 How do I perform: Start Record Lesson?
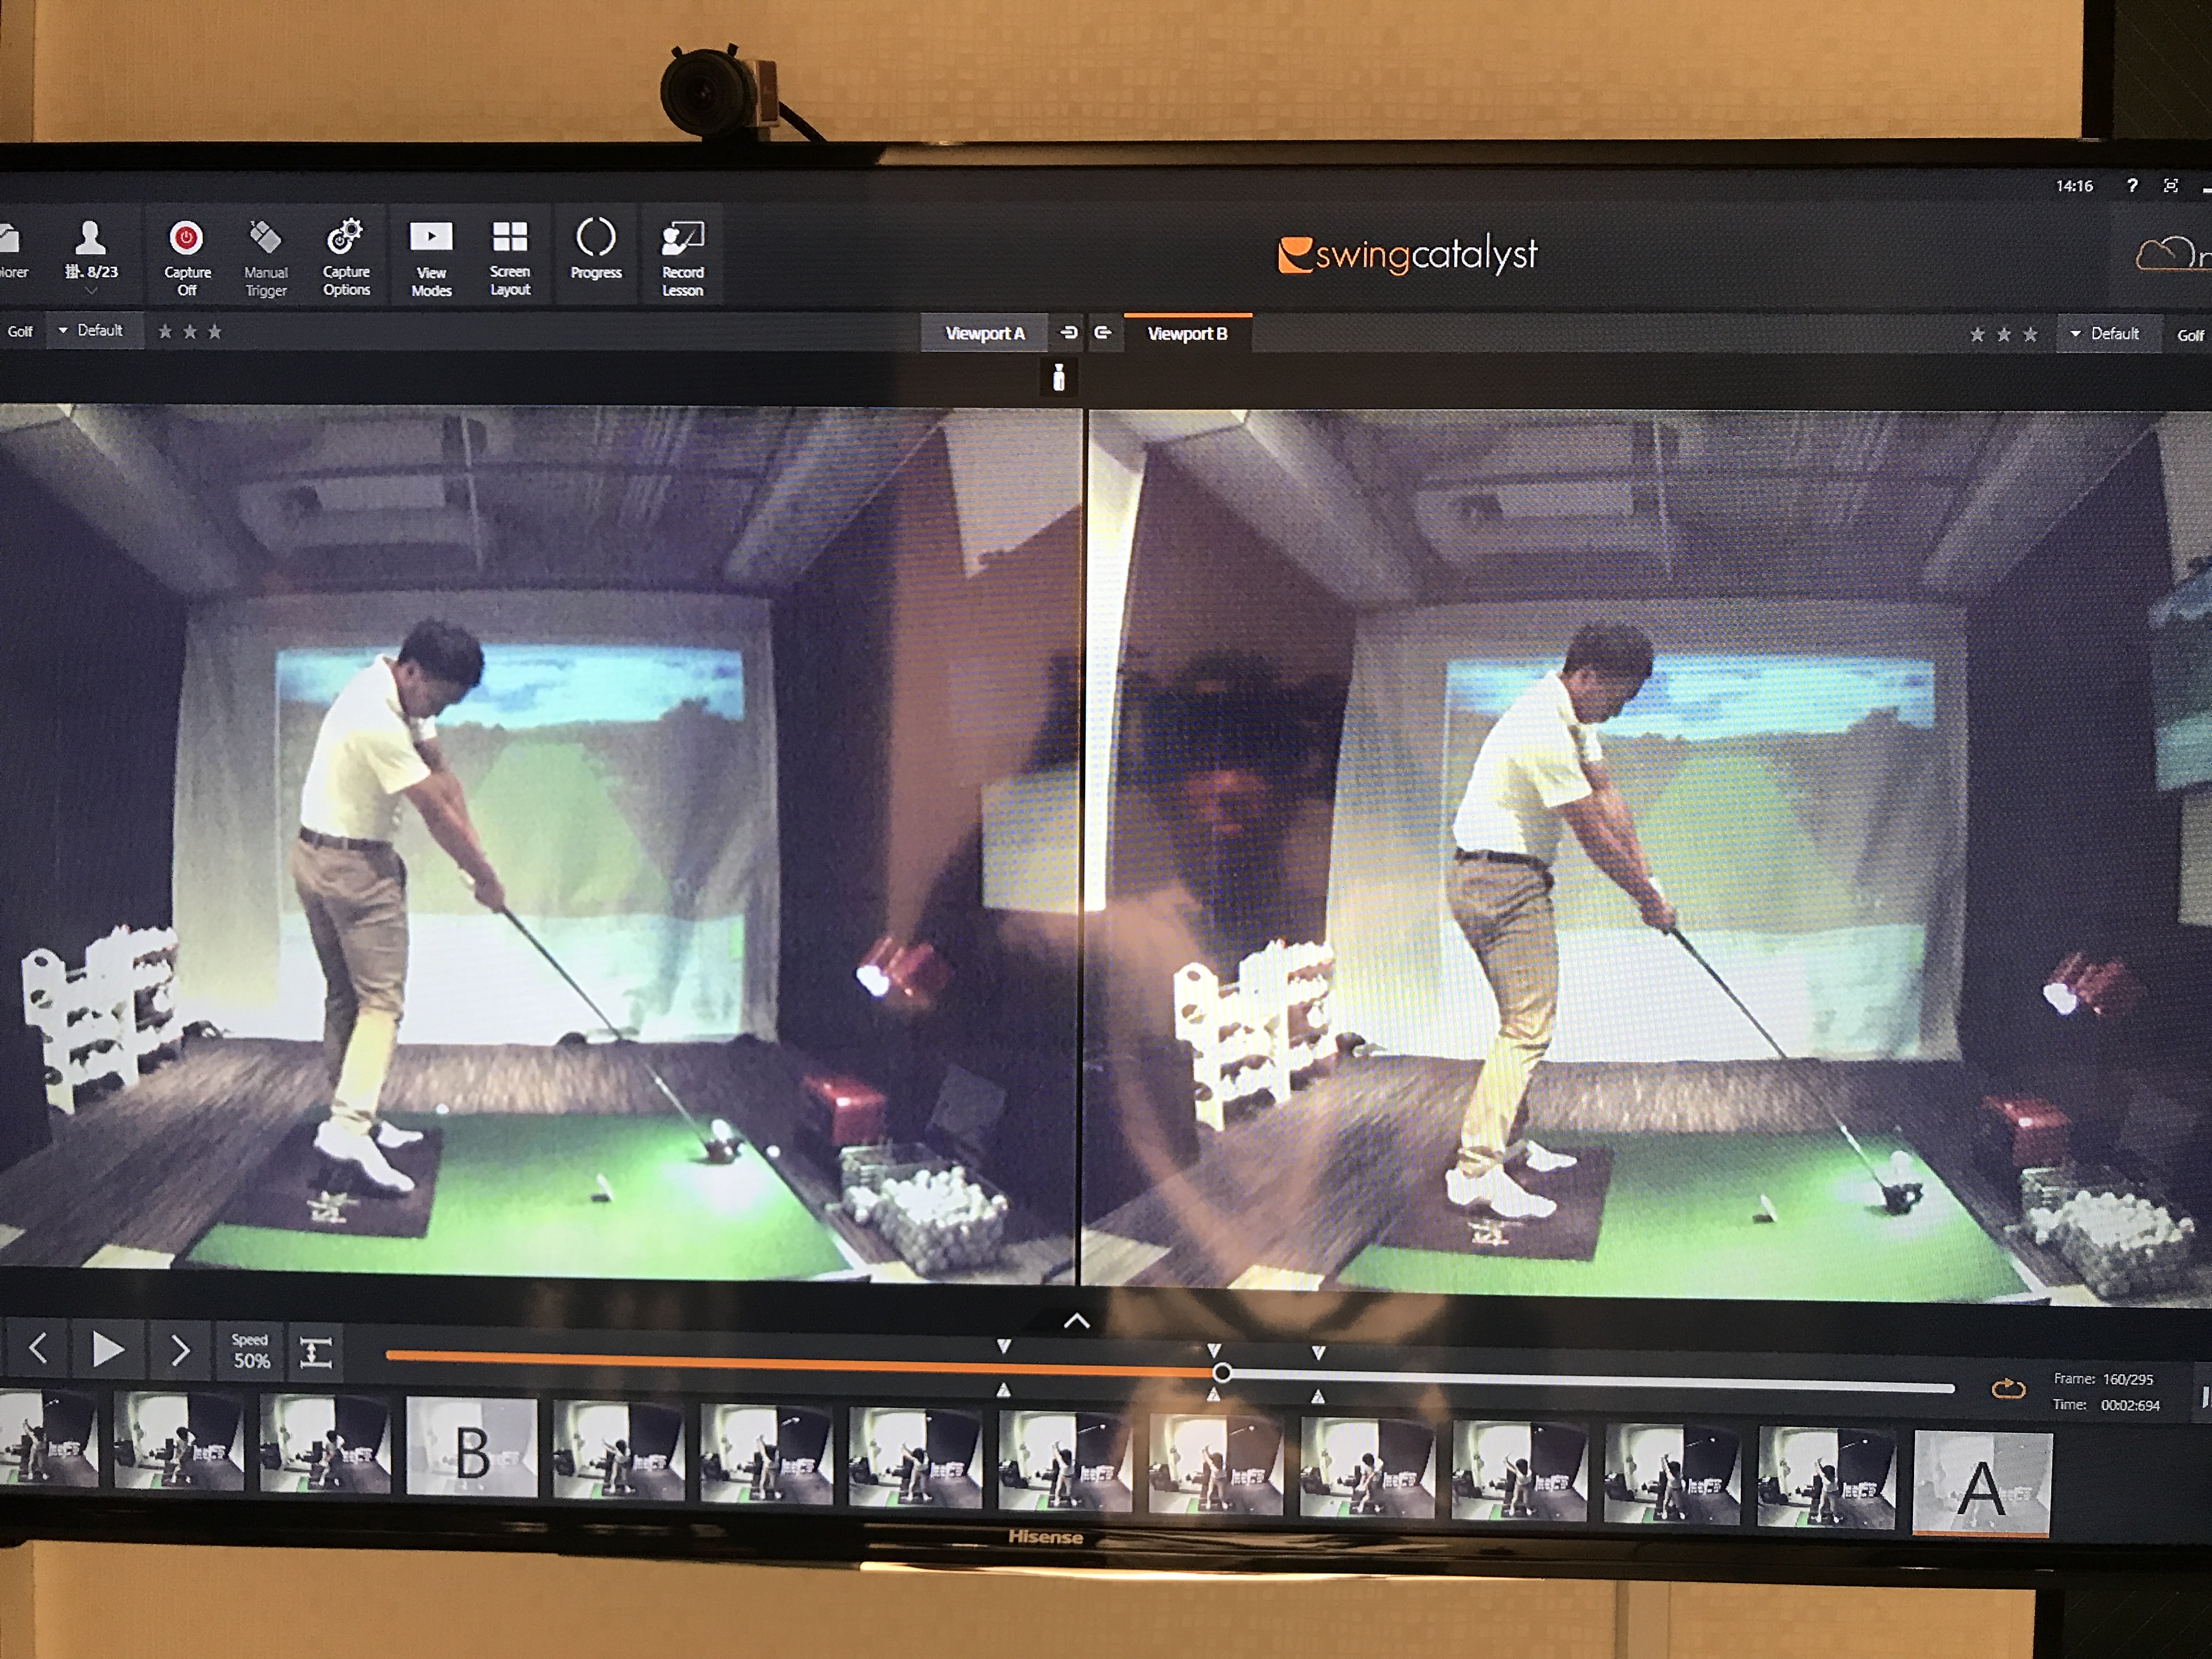click(682, 258)
